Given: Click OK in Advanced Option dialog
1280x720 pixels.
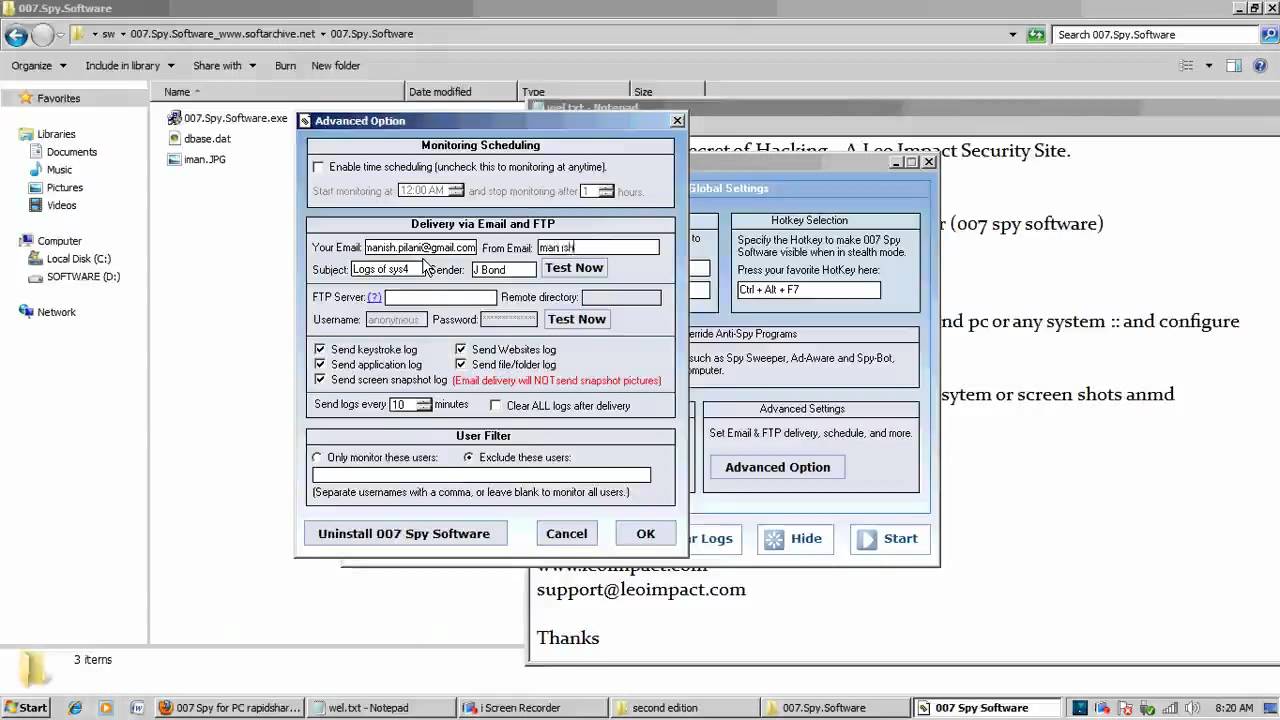Looking at the screenshot, I should point(646,534).
